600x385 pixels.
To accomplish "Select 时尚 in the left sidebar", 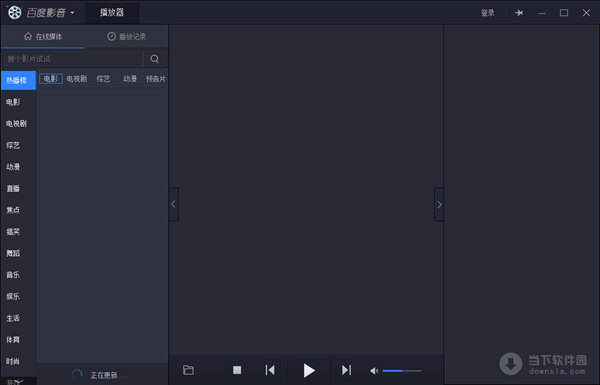I will (x=13, y=361).
